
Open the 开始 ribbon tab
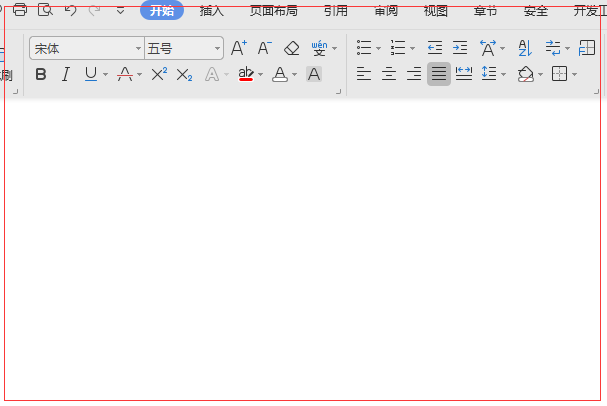click(x=162, y=10)
